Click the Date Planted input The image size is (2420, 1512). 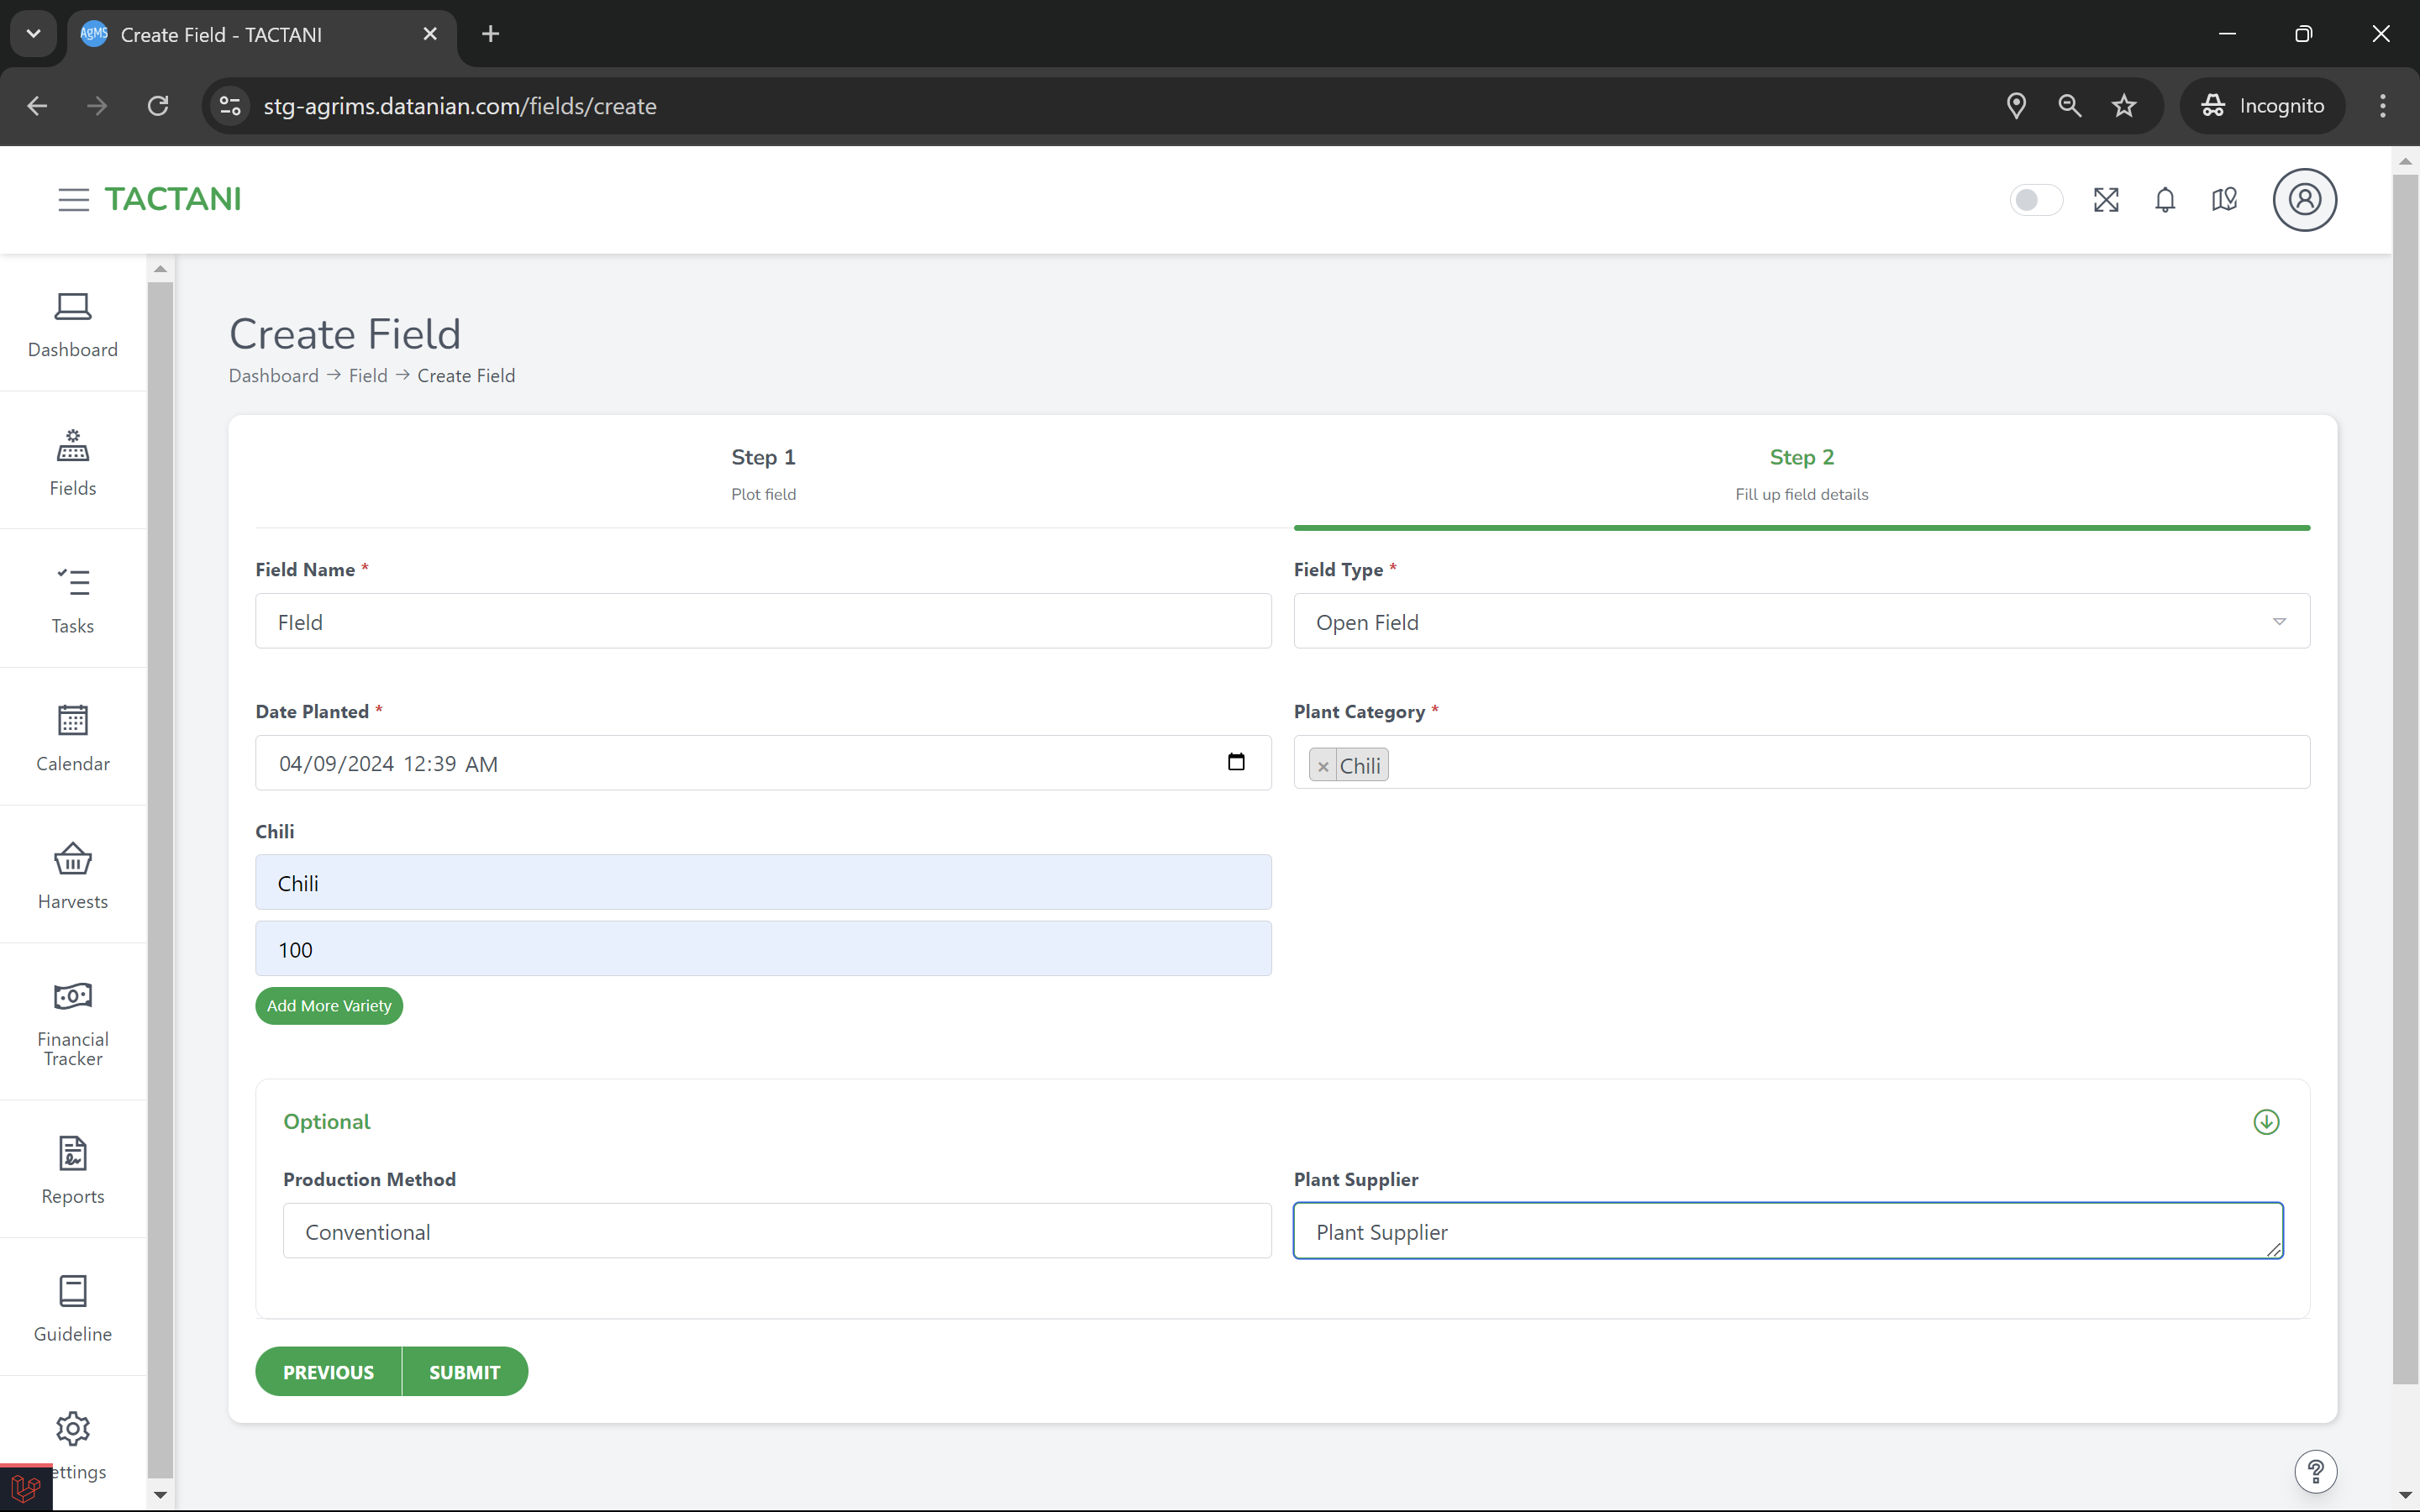click(763, 763)
